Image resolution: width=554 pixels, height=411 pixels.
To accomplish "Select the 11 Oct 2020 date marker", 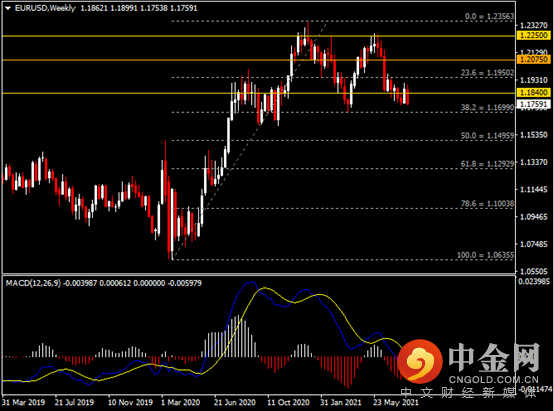I will tap(288, 402).
